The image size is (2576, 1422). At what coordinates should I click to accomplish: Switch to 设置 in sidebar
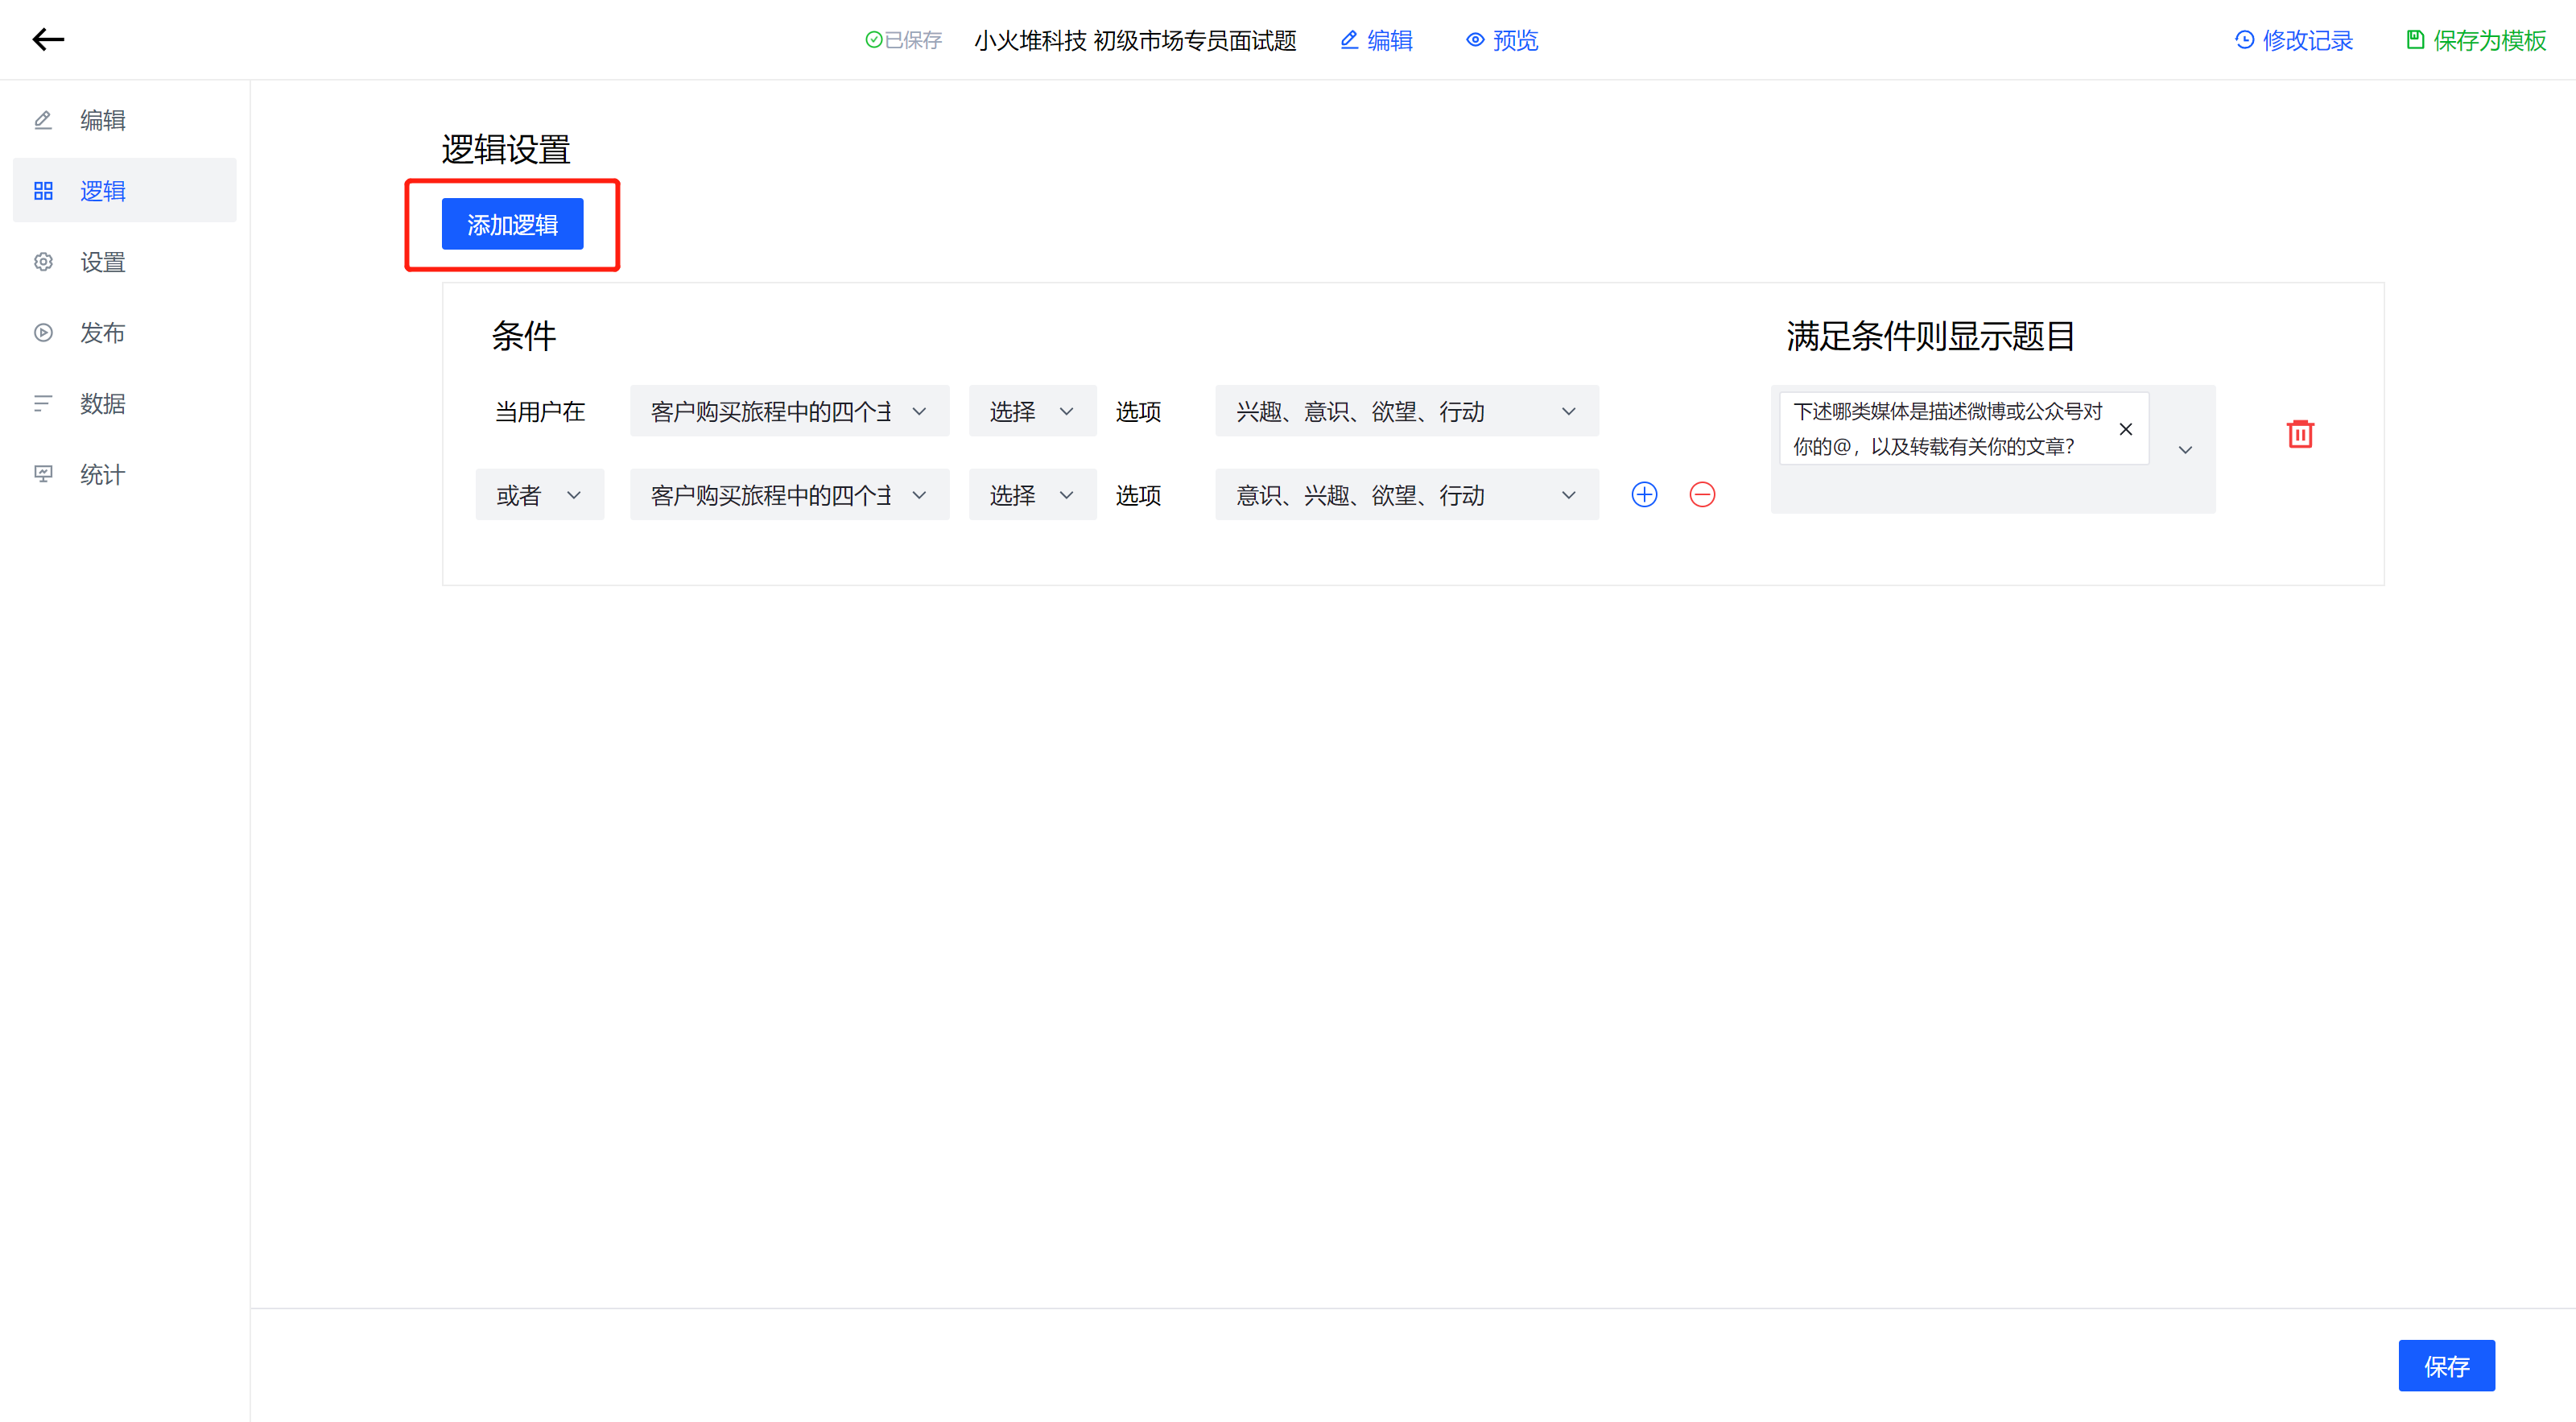(x=102, y=262)
